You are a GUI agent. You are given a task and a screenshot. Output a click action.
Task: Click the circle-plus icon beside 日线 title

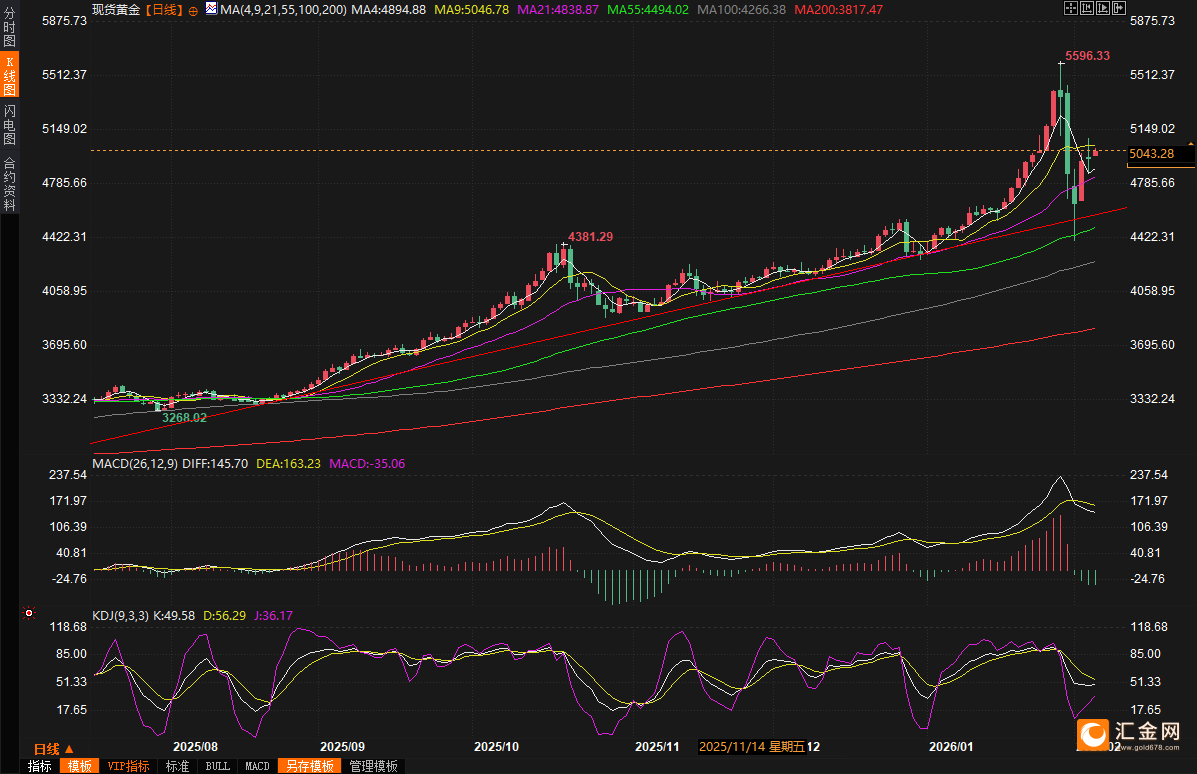pyautogui.click(x=193, y=10)
